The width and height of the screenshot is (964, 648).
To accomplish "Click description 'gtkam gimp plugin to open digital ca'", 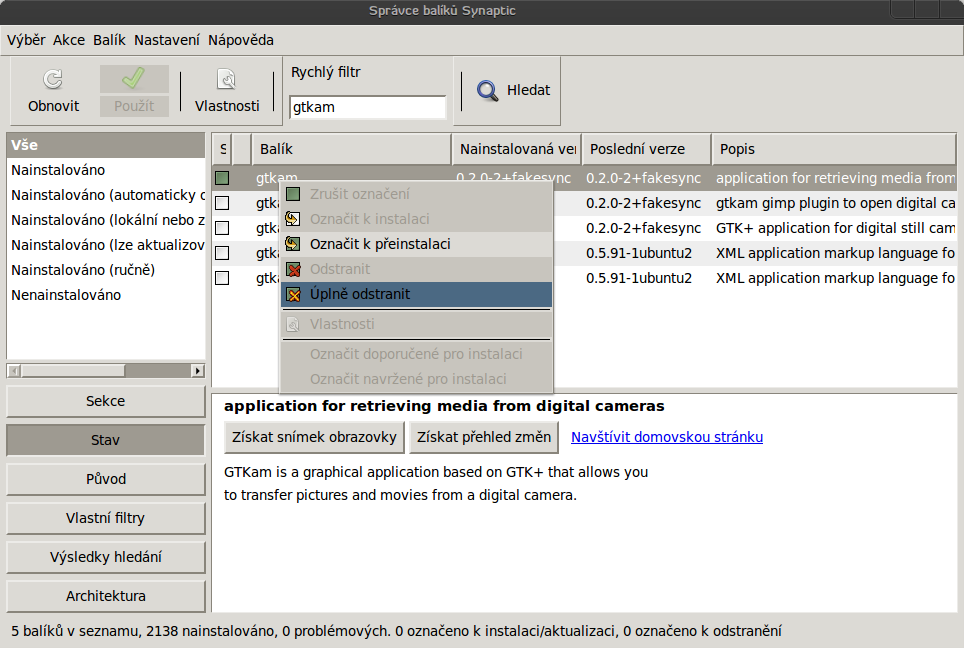I will pos(836,203).
